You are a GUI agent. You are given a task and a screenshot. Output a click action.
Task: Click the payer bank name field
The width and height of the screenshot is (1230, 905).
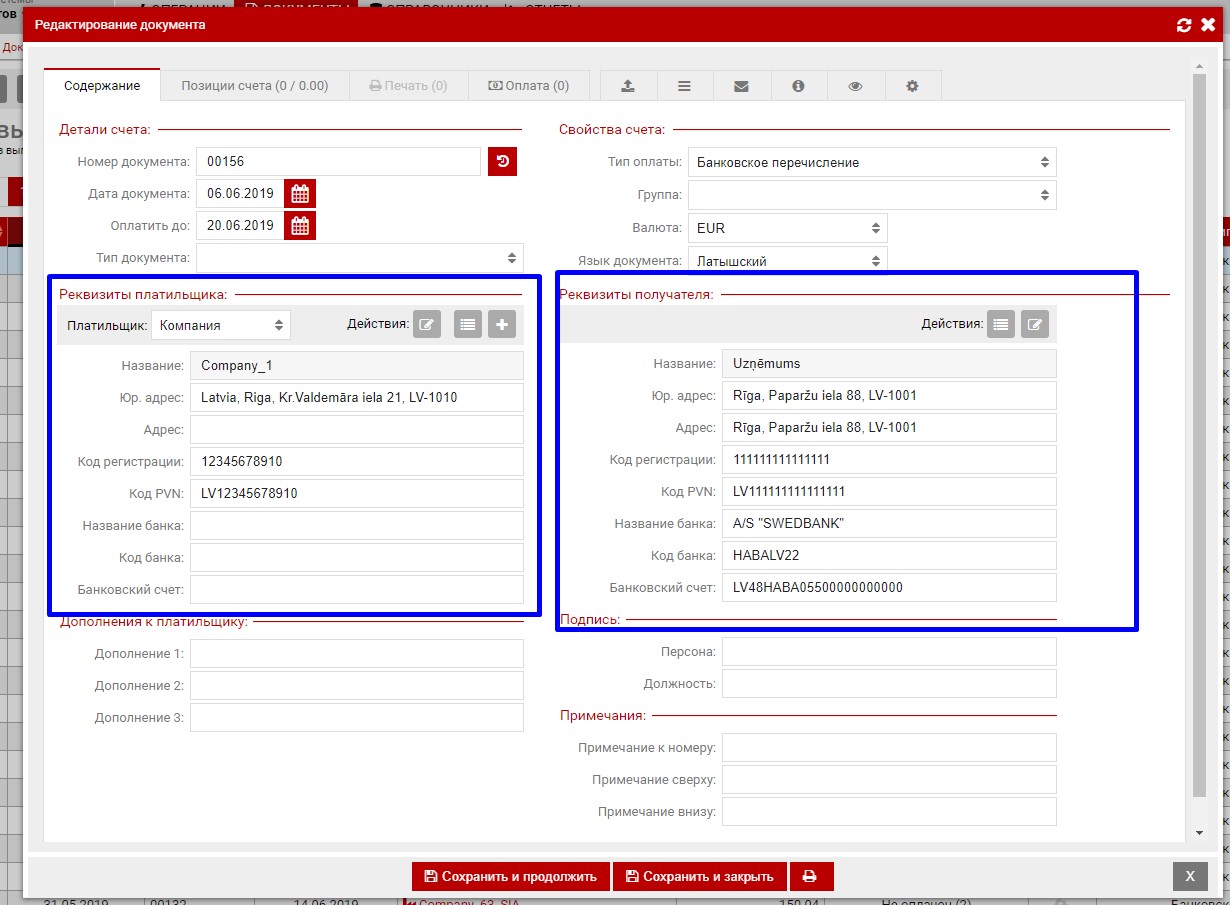(x=356, y=525)
